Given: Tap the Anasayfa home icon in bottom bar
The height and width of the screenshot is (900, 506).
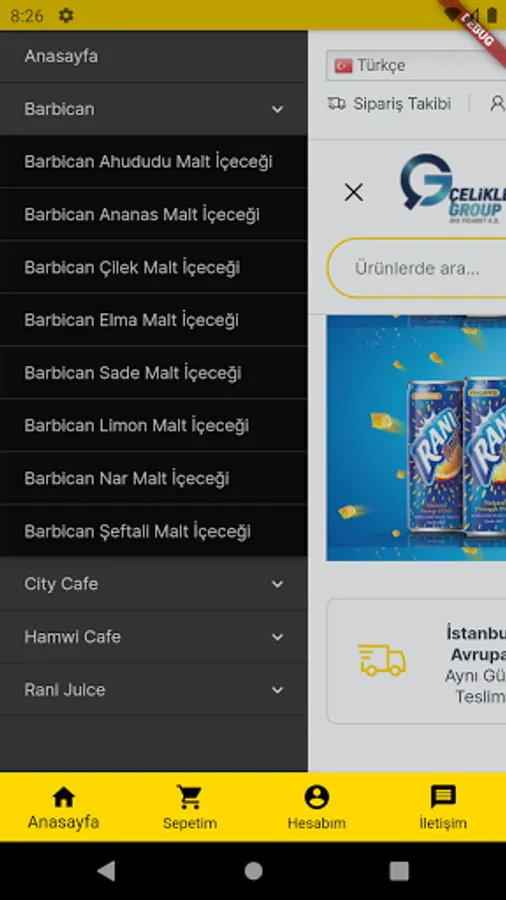Looking at the screenshot, I should click(63, 797).
